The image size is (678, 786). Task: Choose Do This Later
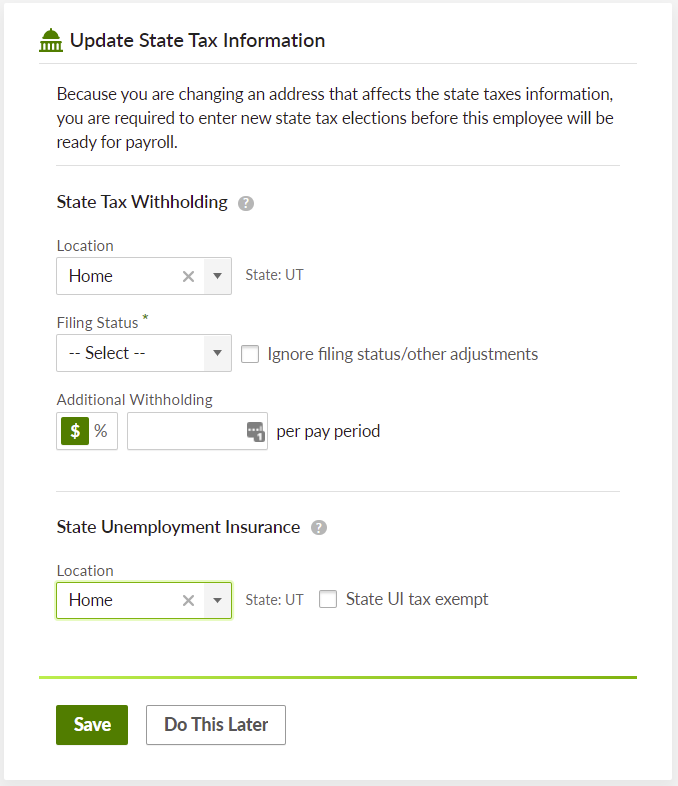(x=216, y=725)
